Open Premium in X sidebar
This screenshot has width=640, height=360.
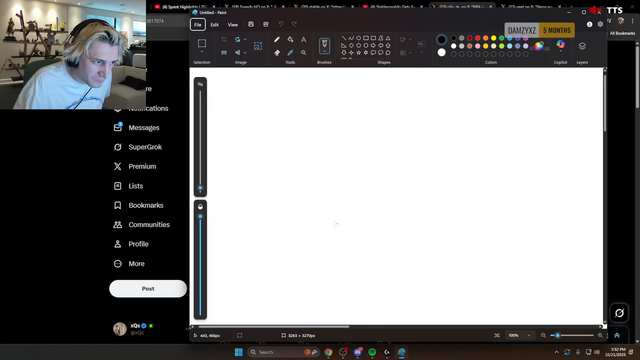(x=135, y=167)
